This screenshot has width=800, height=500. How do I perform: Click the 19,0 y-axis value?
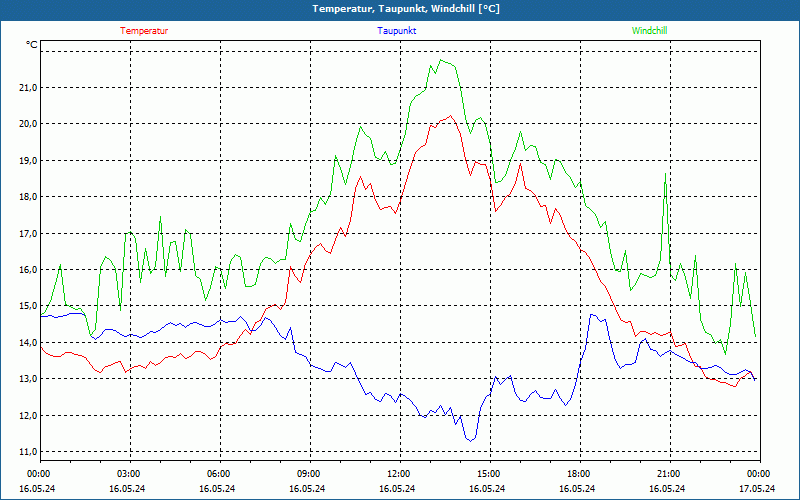pyautogui.click(x=28, y=161)
